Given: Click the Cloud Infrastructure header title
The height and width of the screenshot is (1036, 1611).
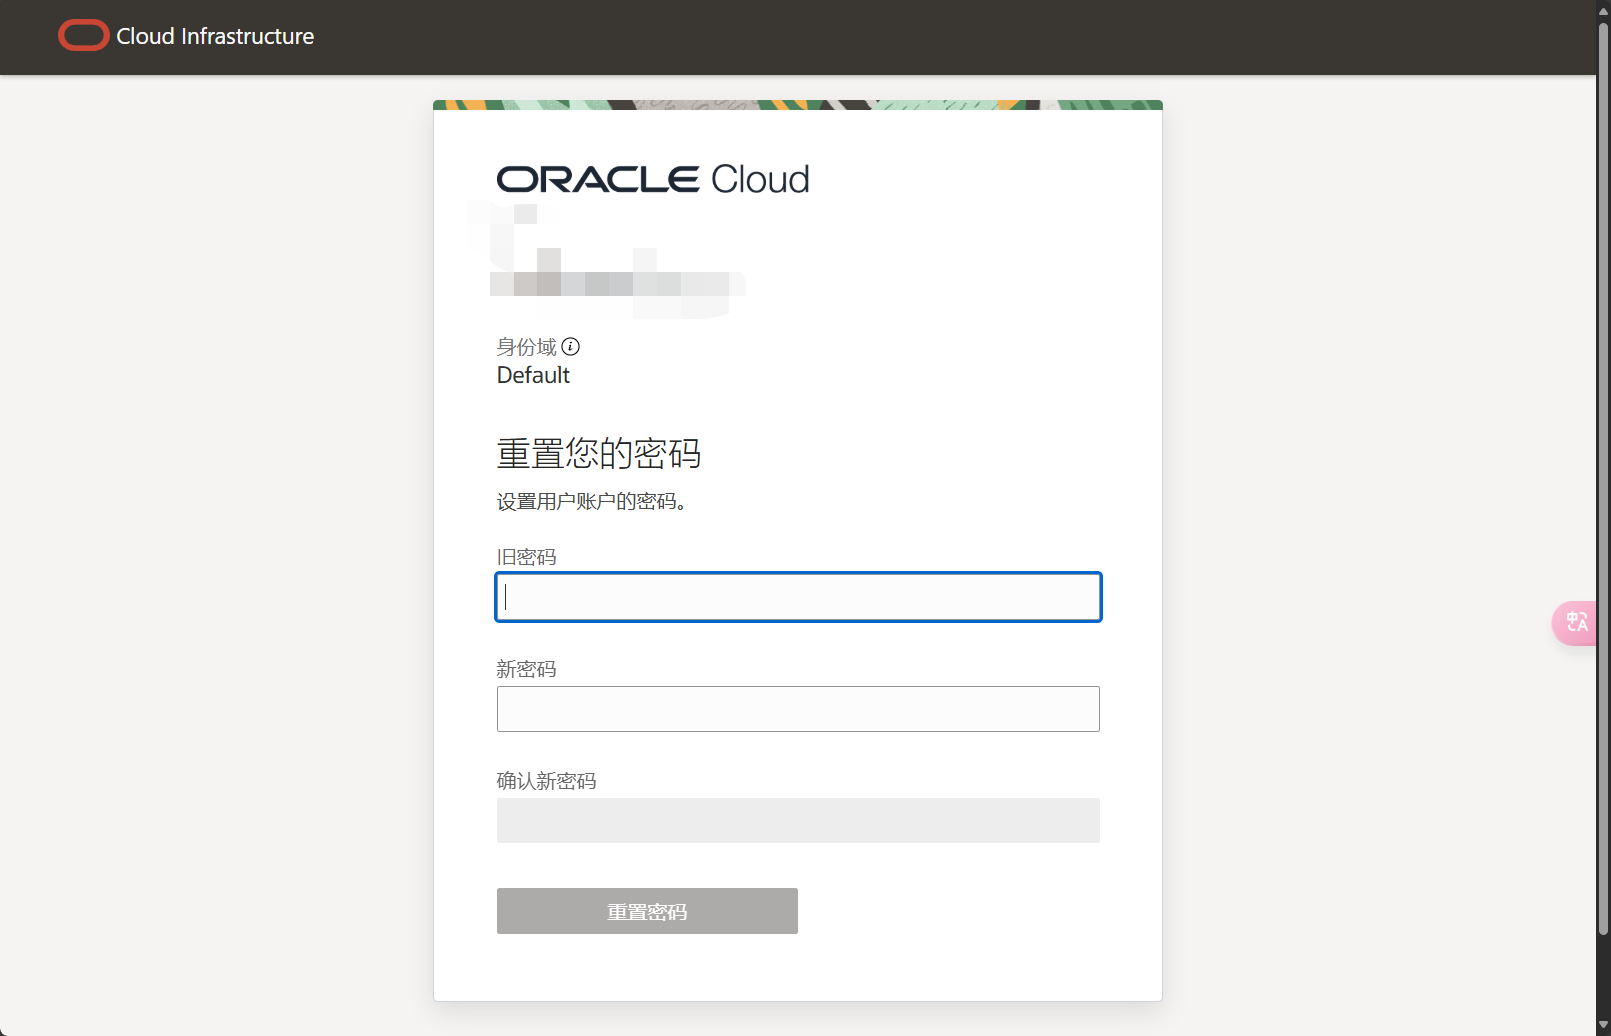Looking at the screenshot, I should (215, 36).
